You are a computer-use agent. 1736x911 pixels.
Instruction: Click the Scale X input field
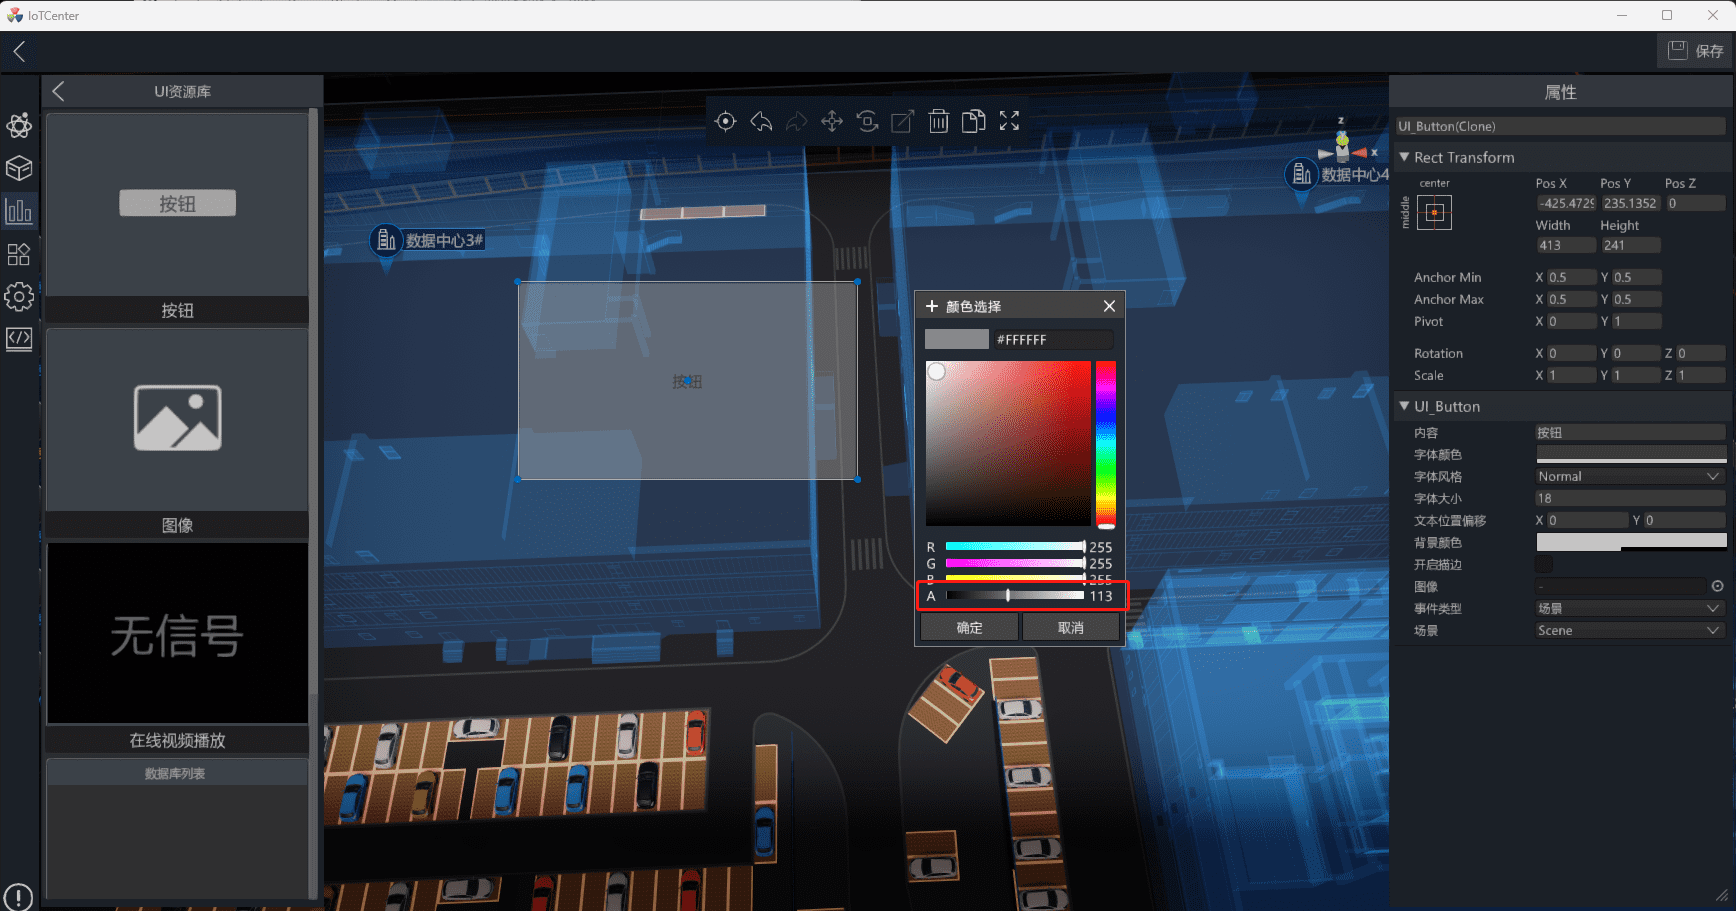coord(1571,375)
